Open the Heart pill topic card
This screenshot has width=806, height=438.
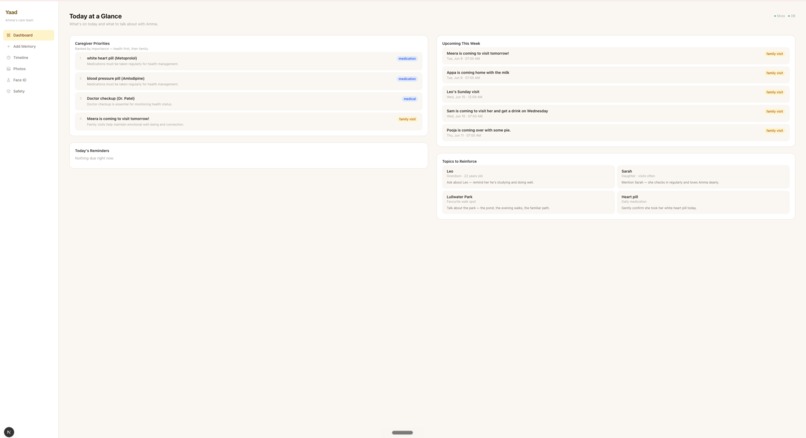point(703,202)
